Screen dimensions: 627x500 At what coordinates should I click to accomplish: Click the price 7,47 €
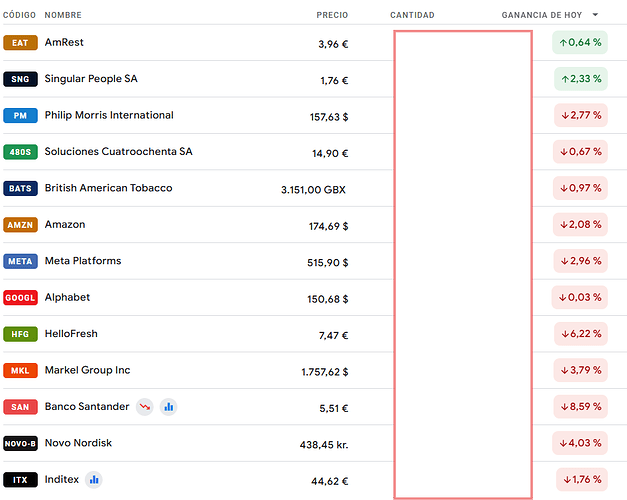(x=333, y=335)
